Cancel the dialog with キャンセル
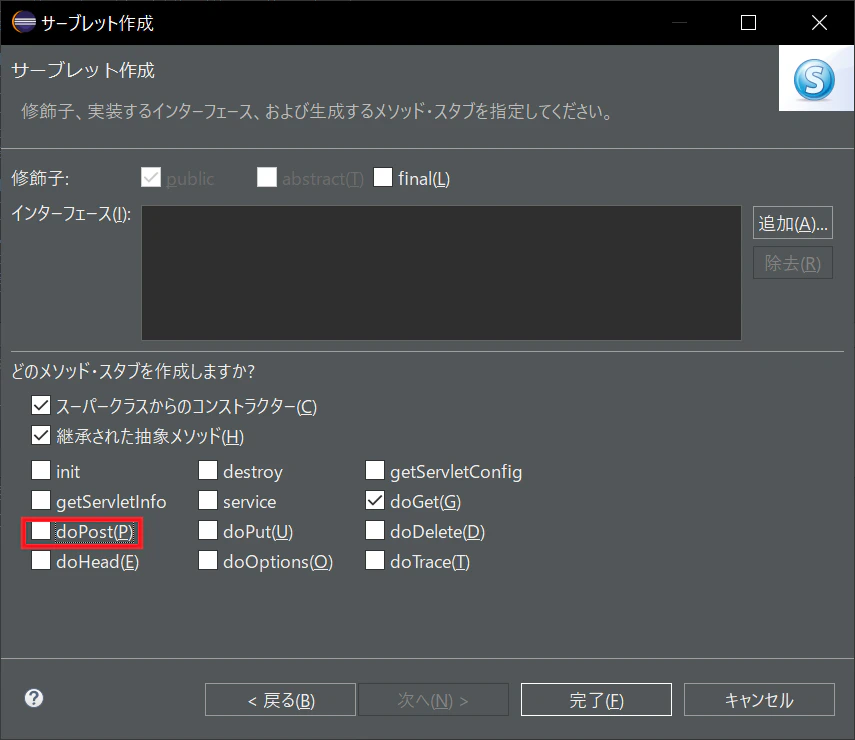855x740 pixels. [x=759, y=700]
